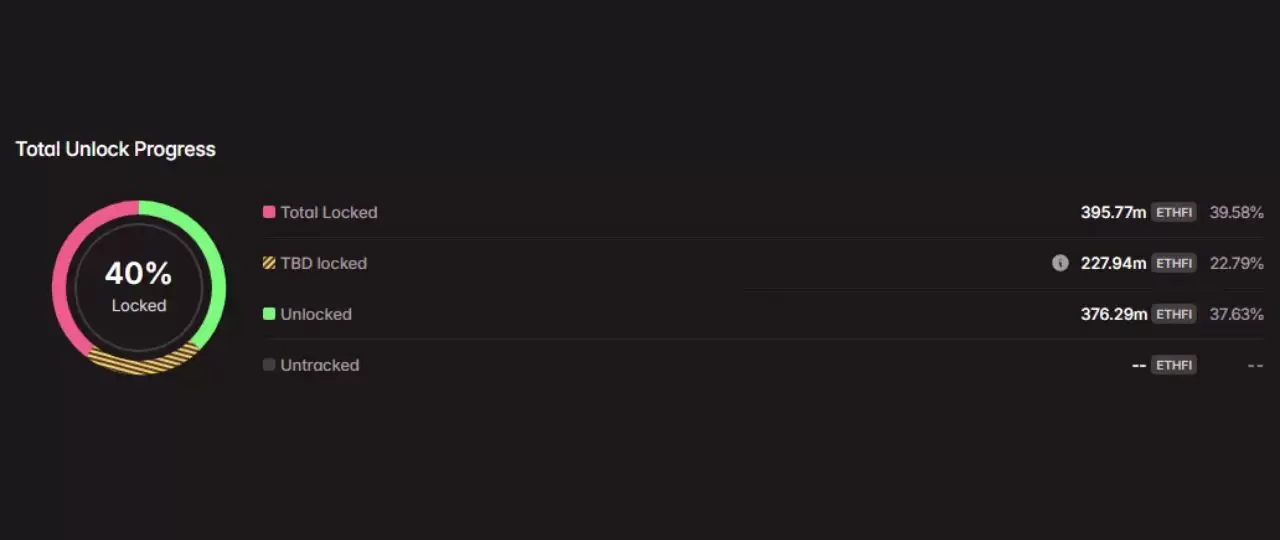The width and height of the screenshot is (1280, 540).
Task: Click the ETHFI badge in Unlocked row
Action: click(1173, 314)
